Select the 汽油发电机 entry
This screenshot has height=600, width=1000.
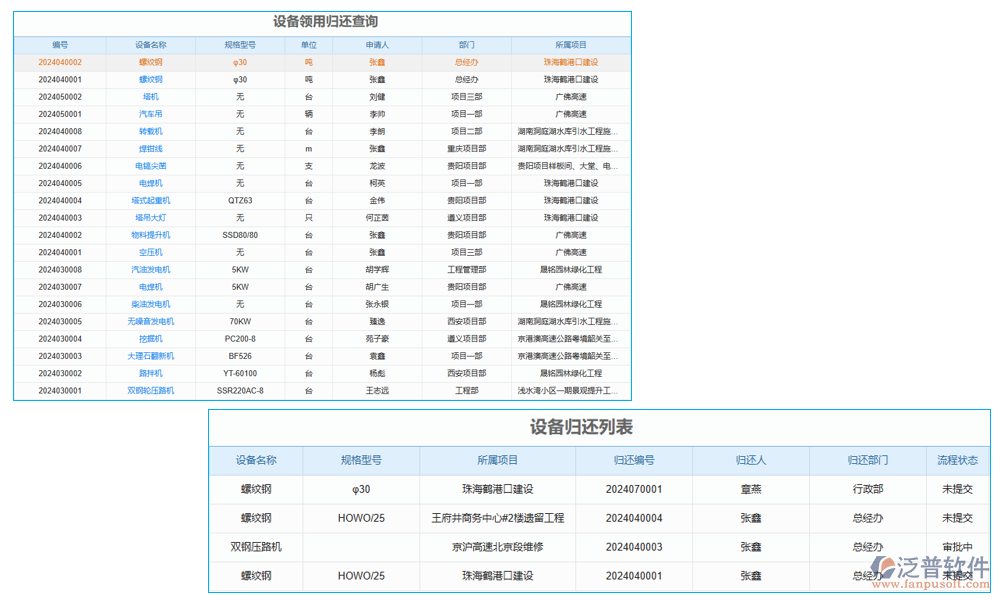pyautogui.click(x=153, y=269)
